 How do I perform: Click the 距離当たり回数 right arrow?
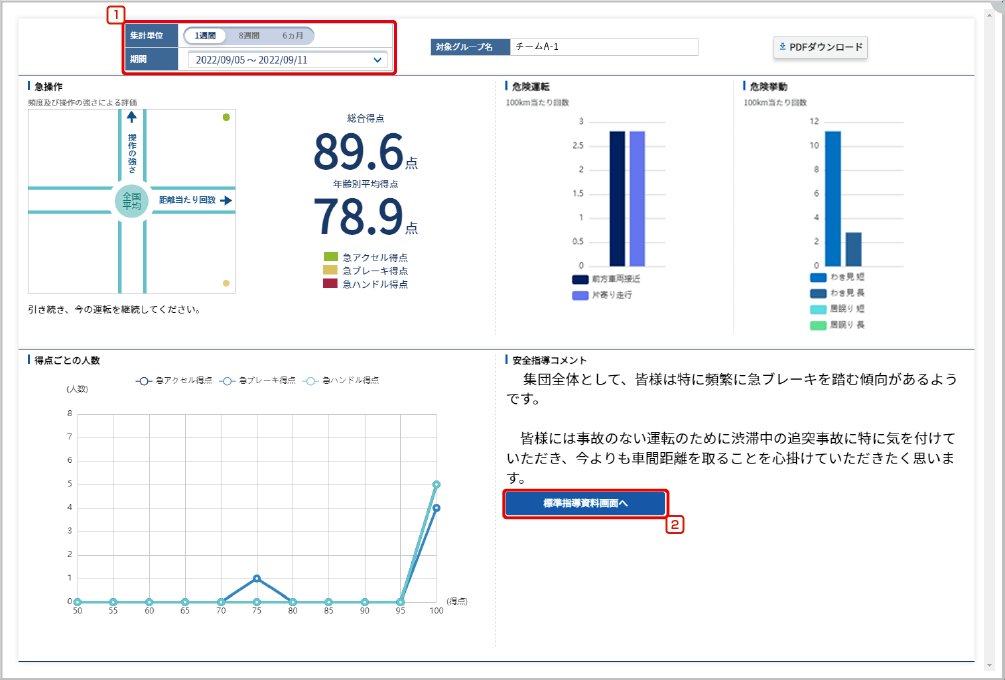[226, 200]
